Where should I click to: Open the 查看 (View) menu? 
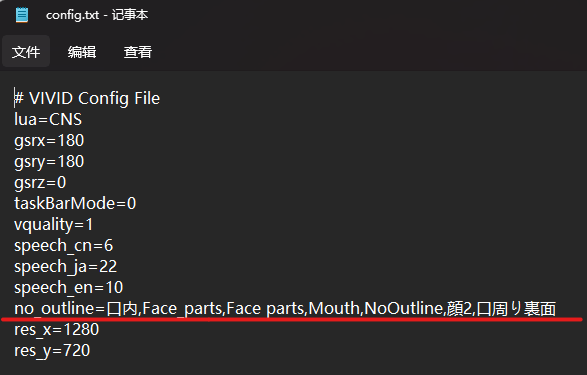coord(138,52)
